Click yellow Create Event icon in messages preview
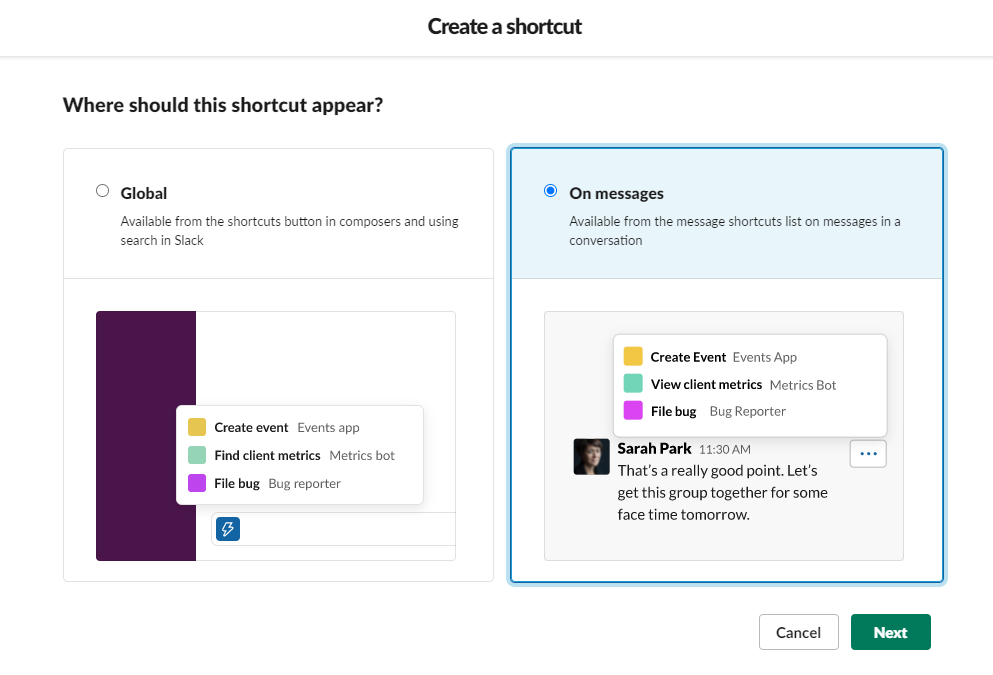Screen dimensions: 993x675 (633, 357)
